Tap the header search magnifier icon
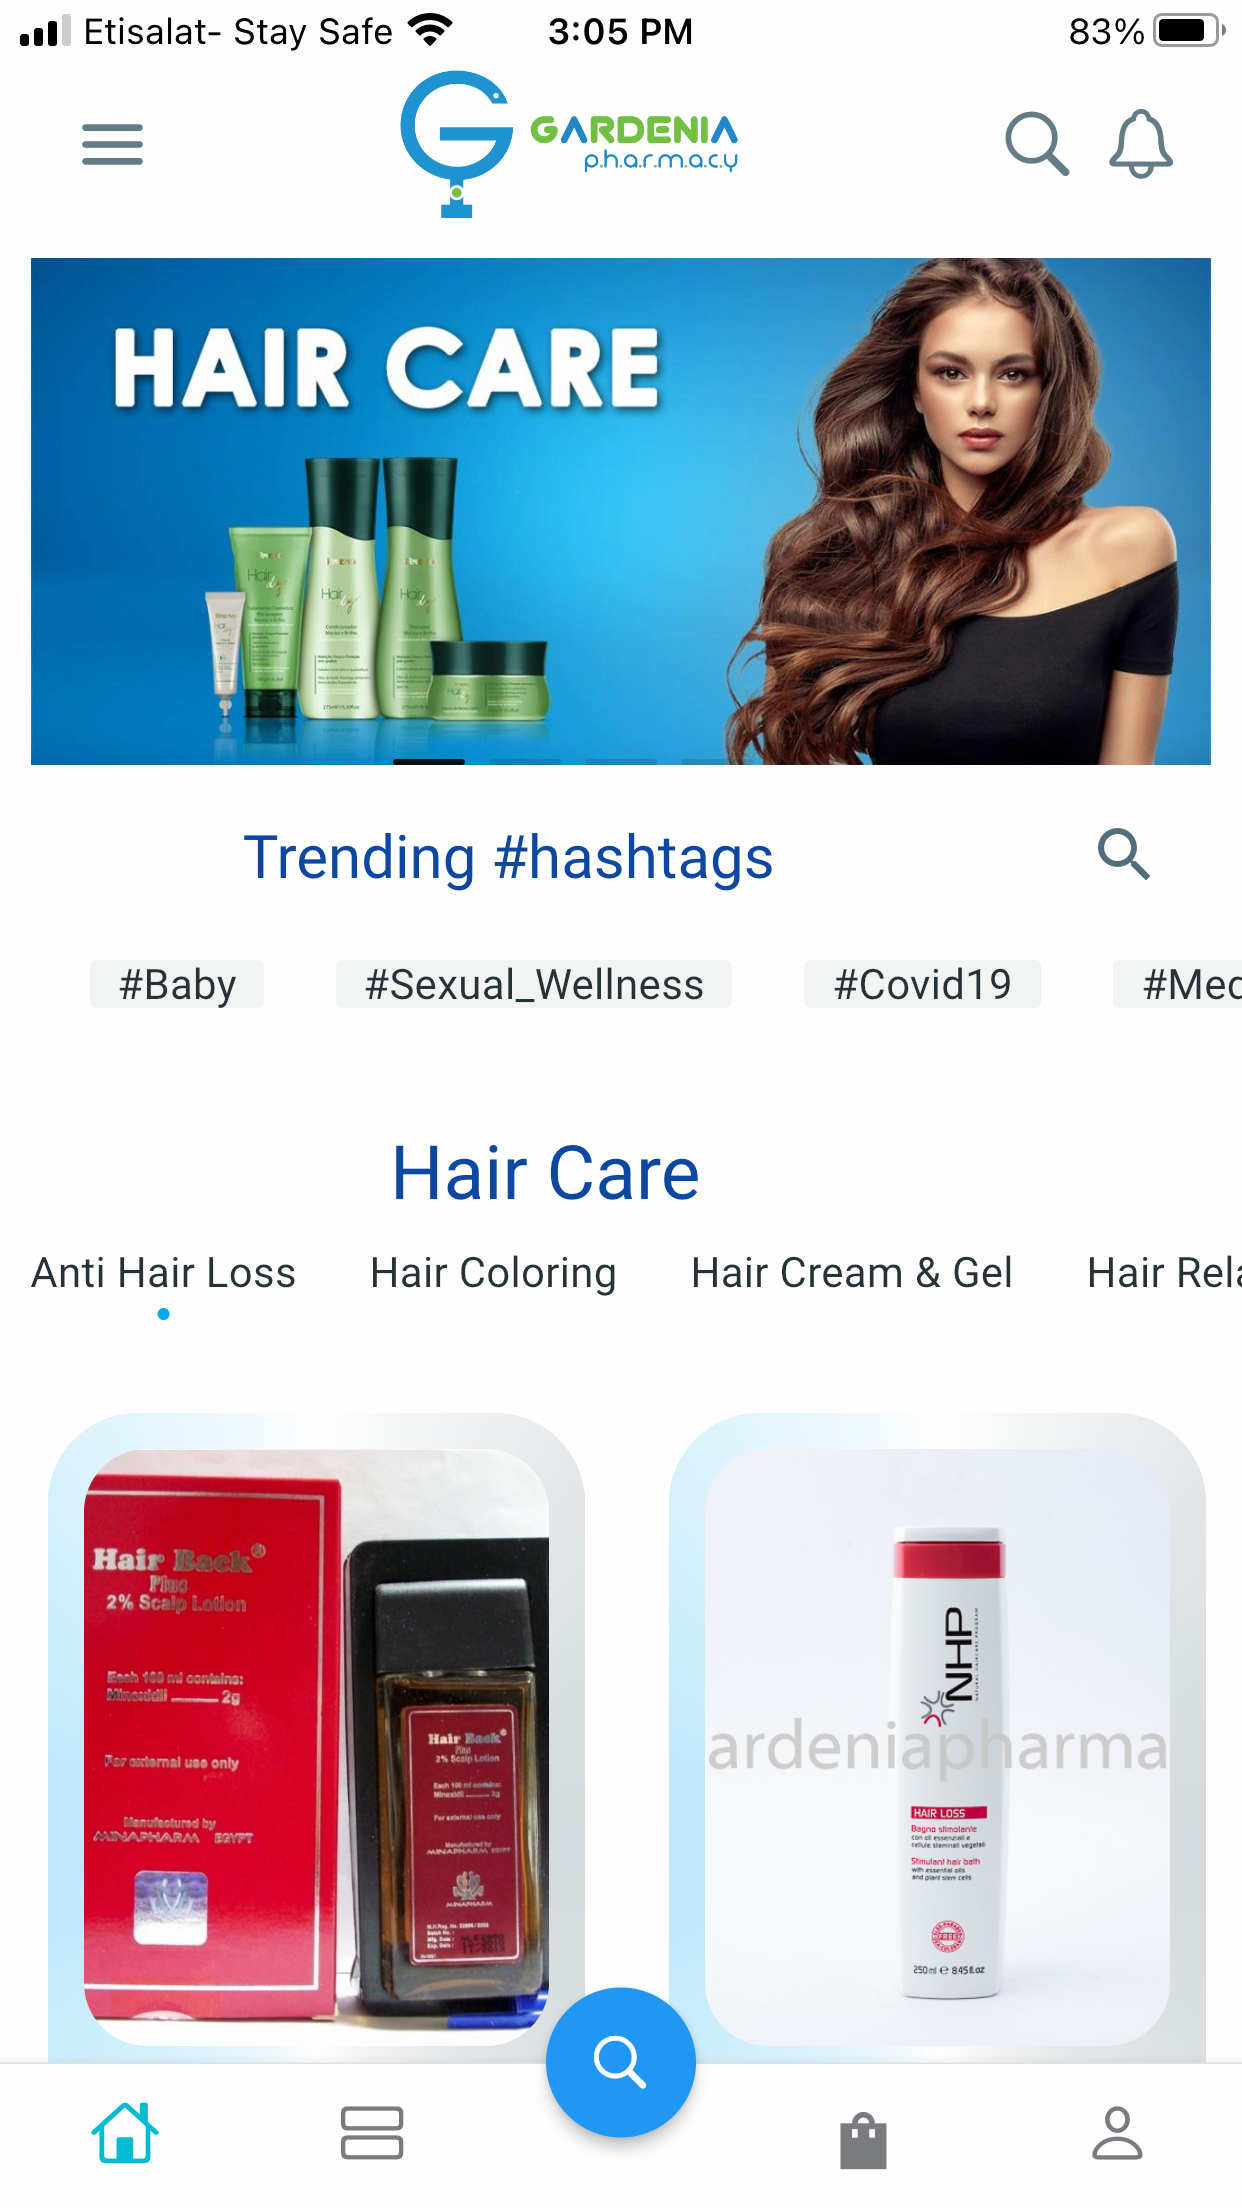Viewport: 1242px width, 2208px height. pyautogui.click(x=1037, y=144)
